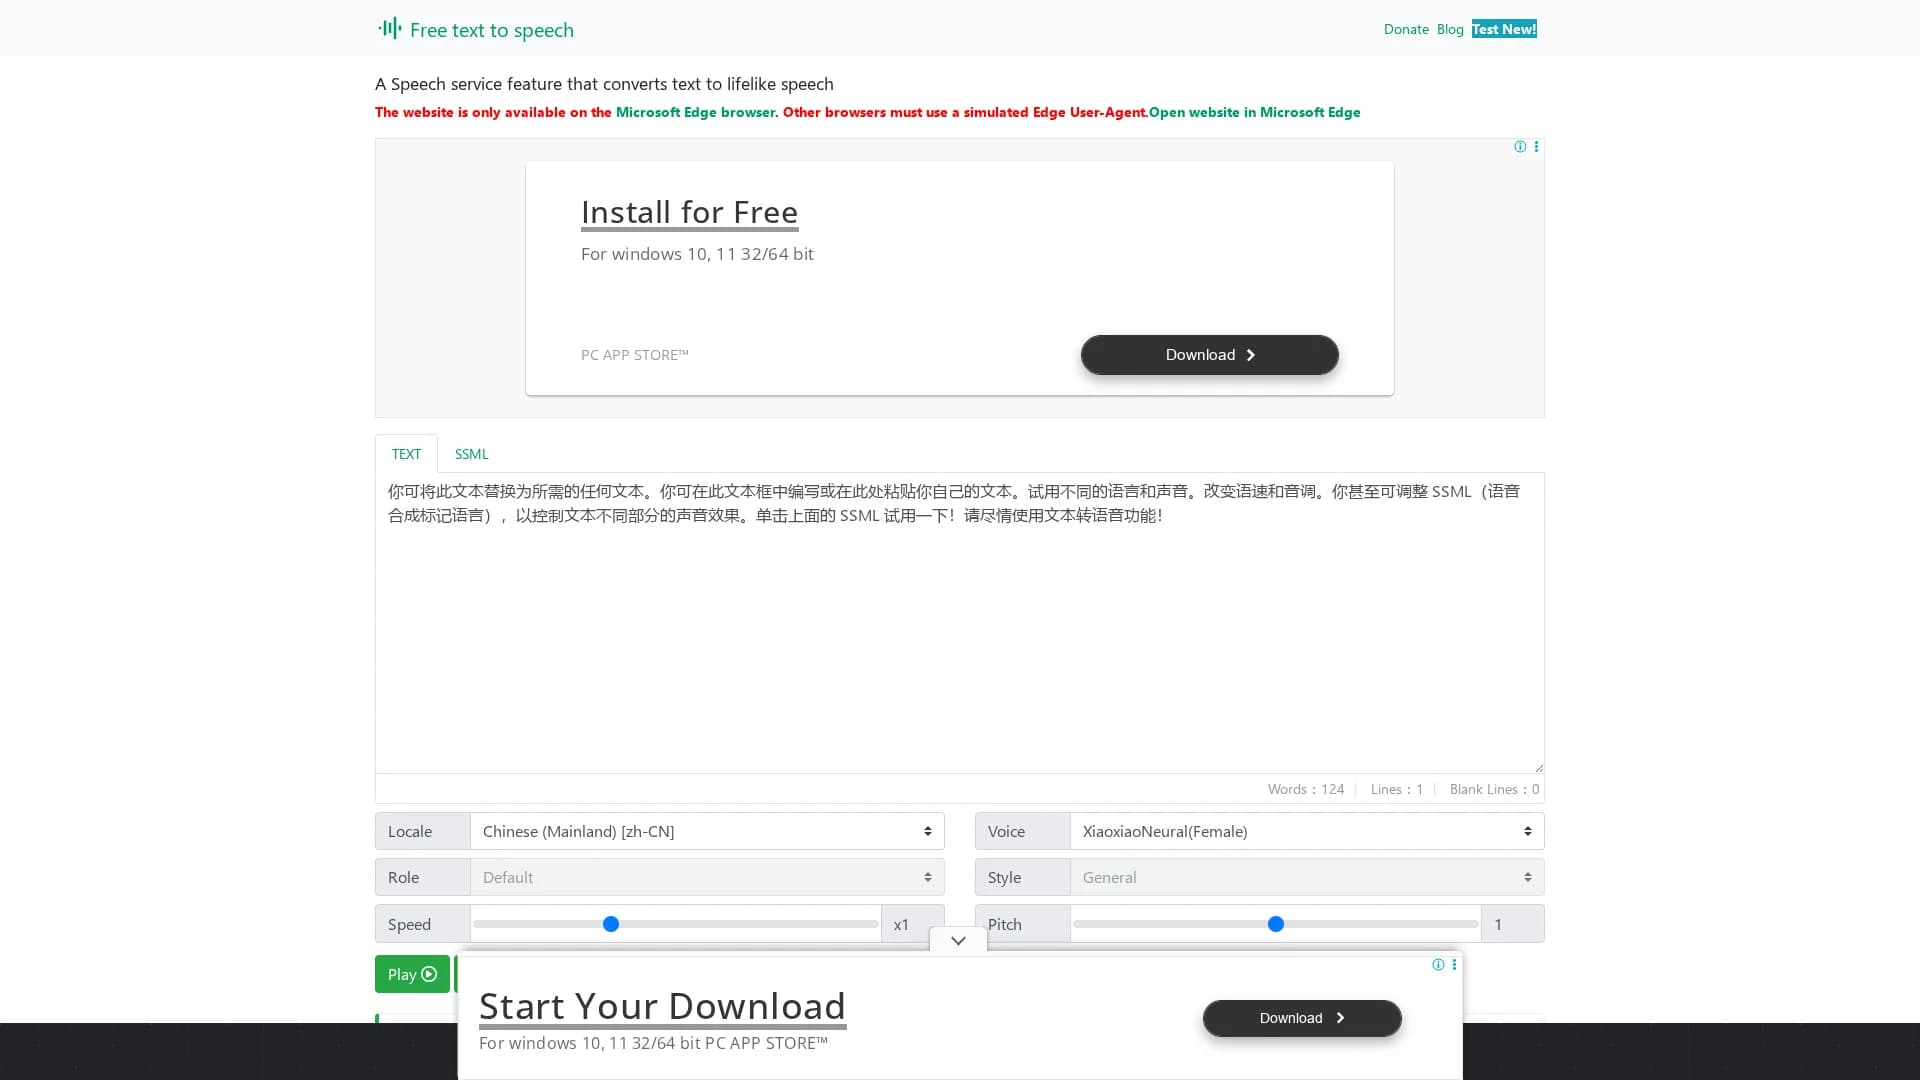The width and height of the screenshot is (1920, 1080).
Task: Click the Test New! badge link
Action: (1504, 29)
